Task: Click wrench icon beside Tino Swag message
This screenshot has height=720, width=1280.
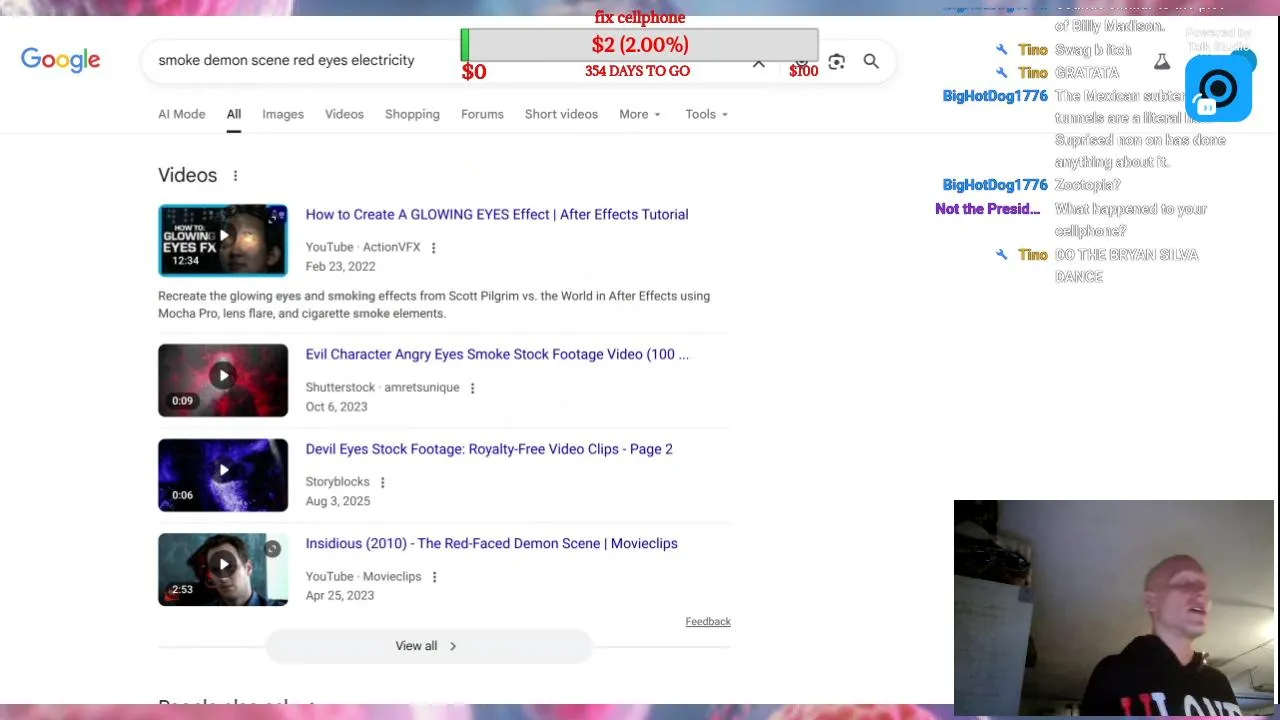Action: point(1002,50)
